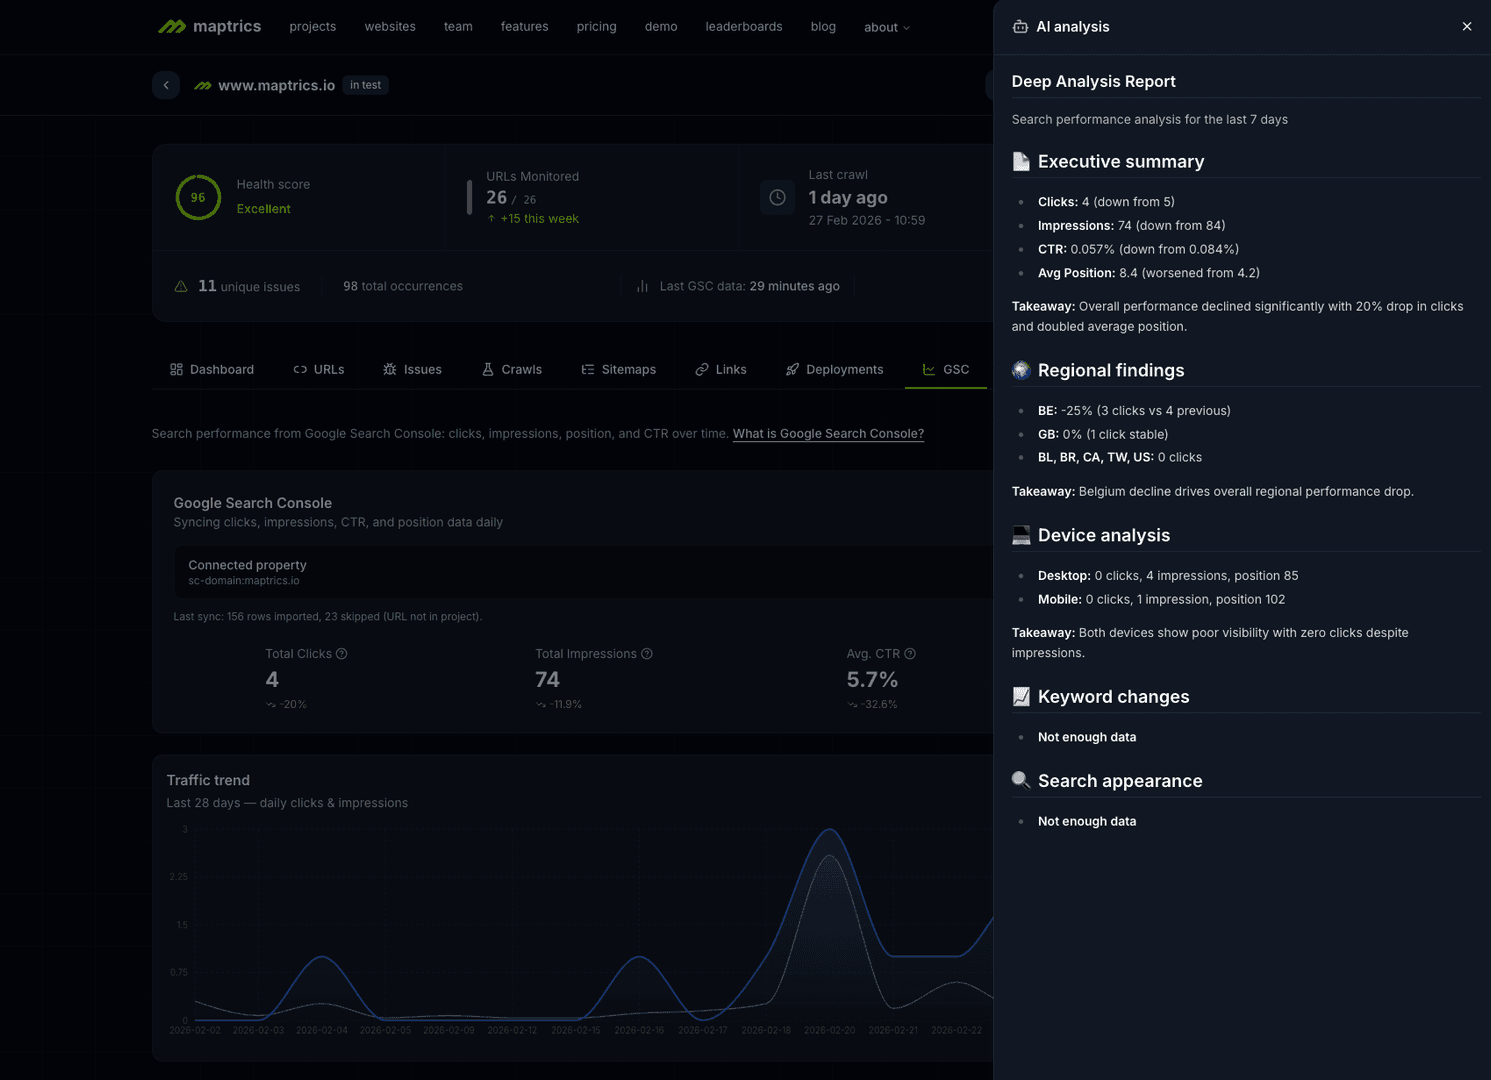Open the Issues tab
This screenshot has width=1491, height=1080.
coord(412,370)
